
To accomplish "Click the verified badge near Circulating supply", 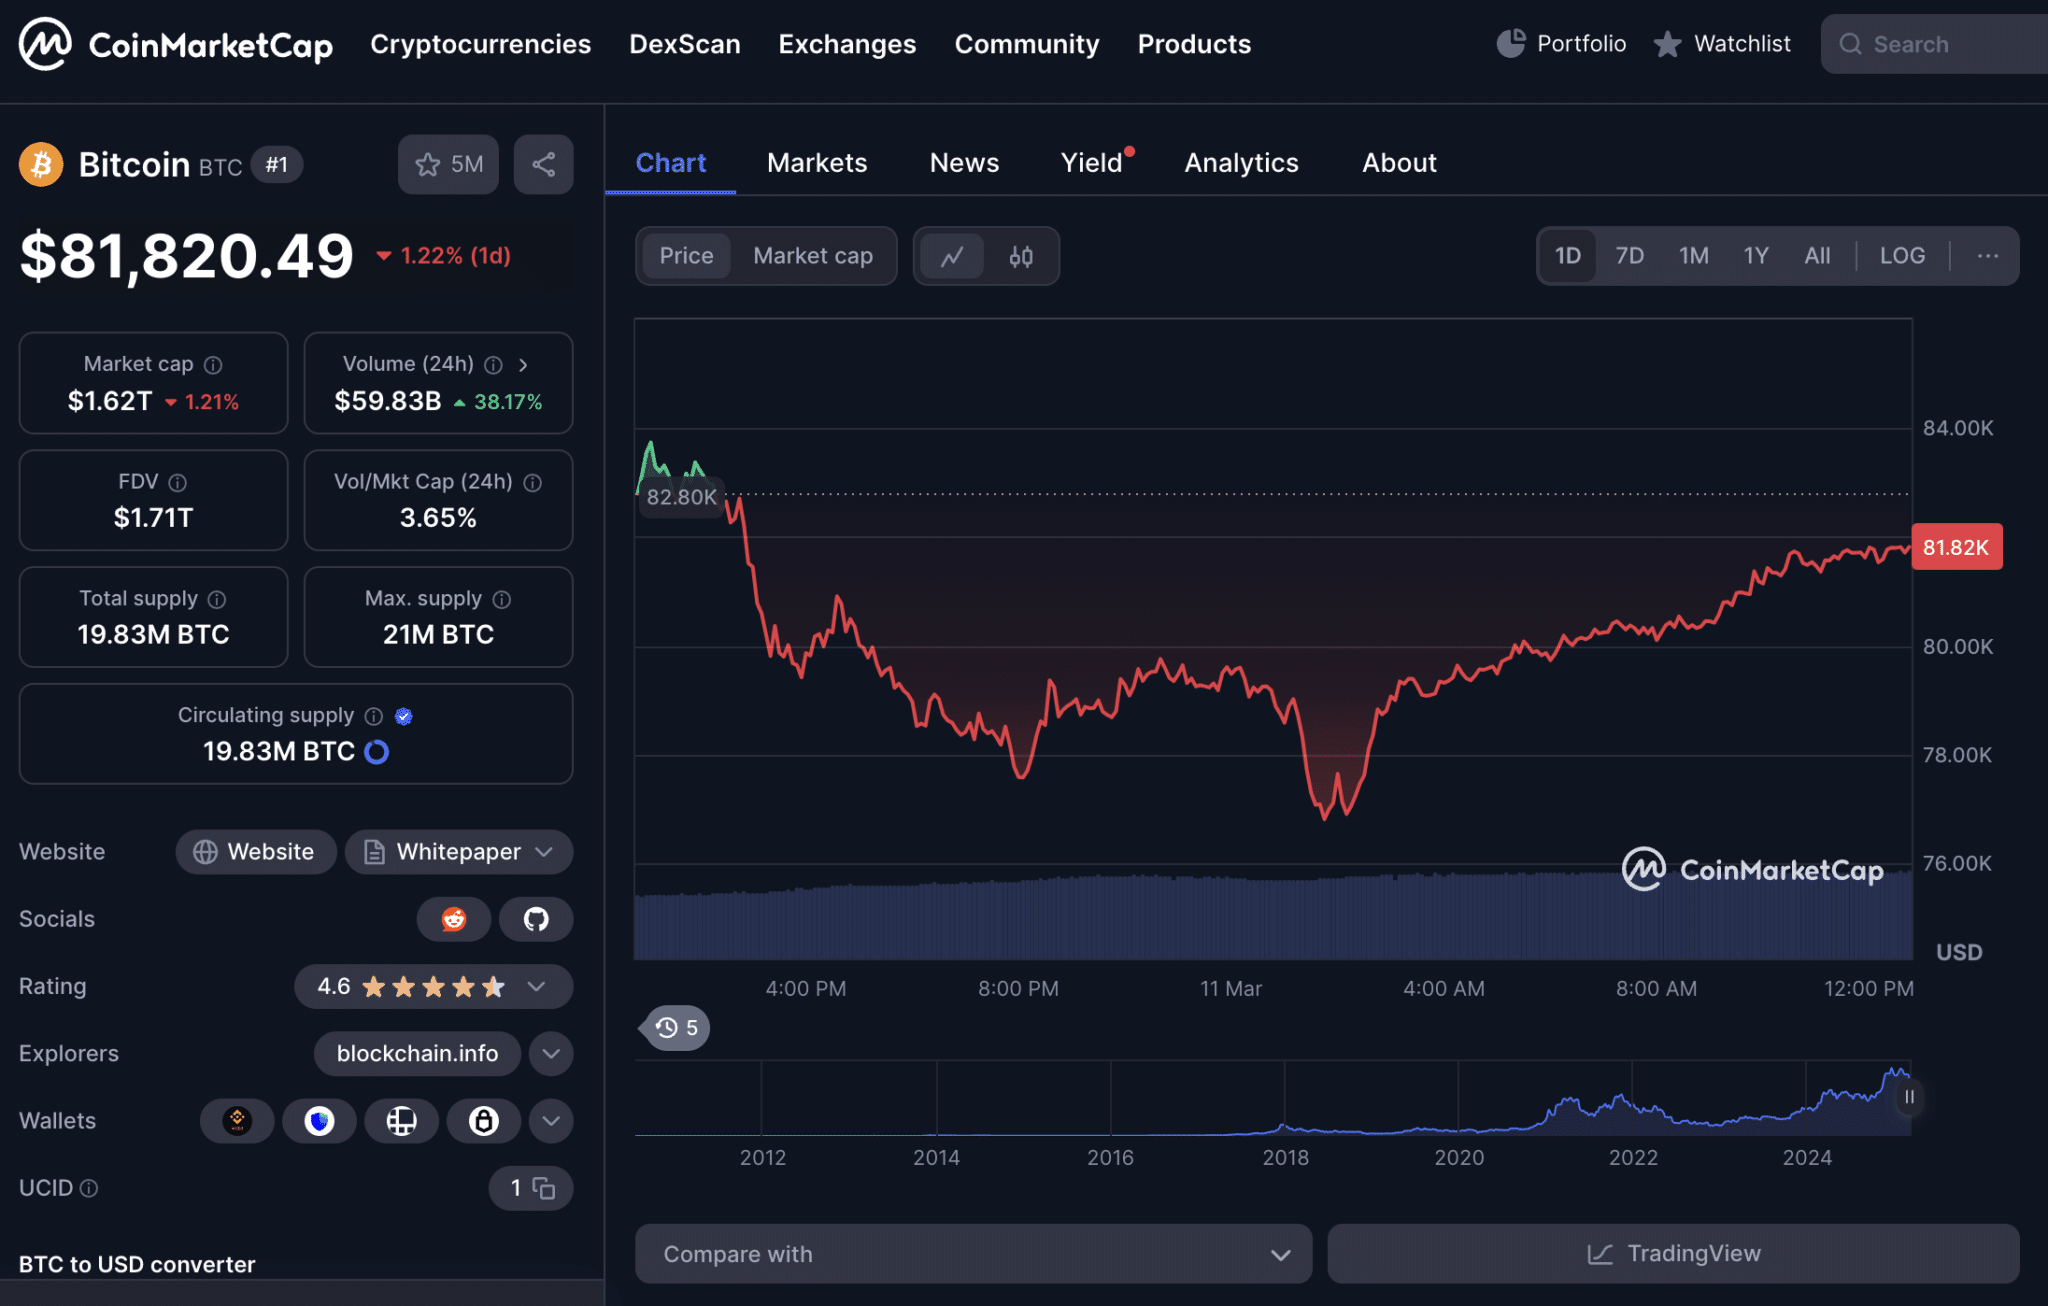I will (404, 716).
